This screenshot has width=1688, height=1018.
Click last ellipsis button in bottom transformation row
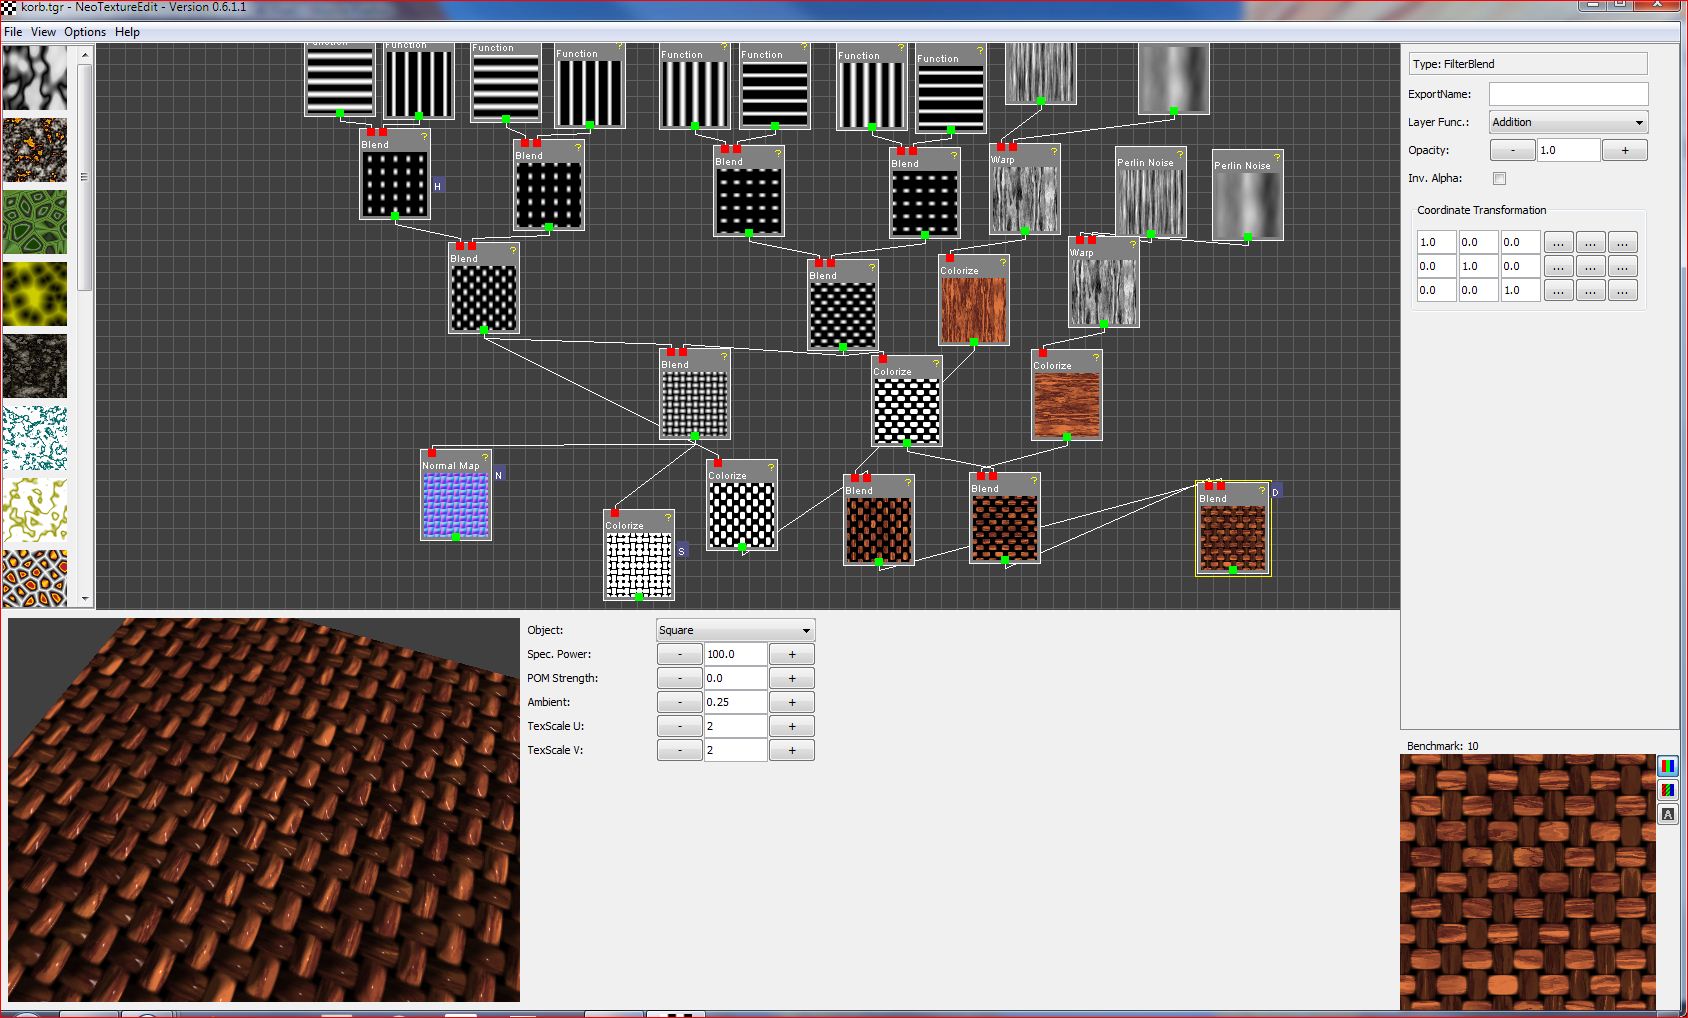click(1622, 290)
